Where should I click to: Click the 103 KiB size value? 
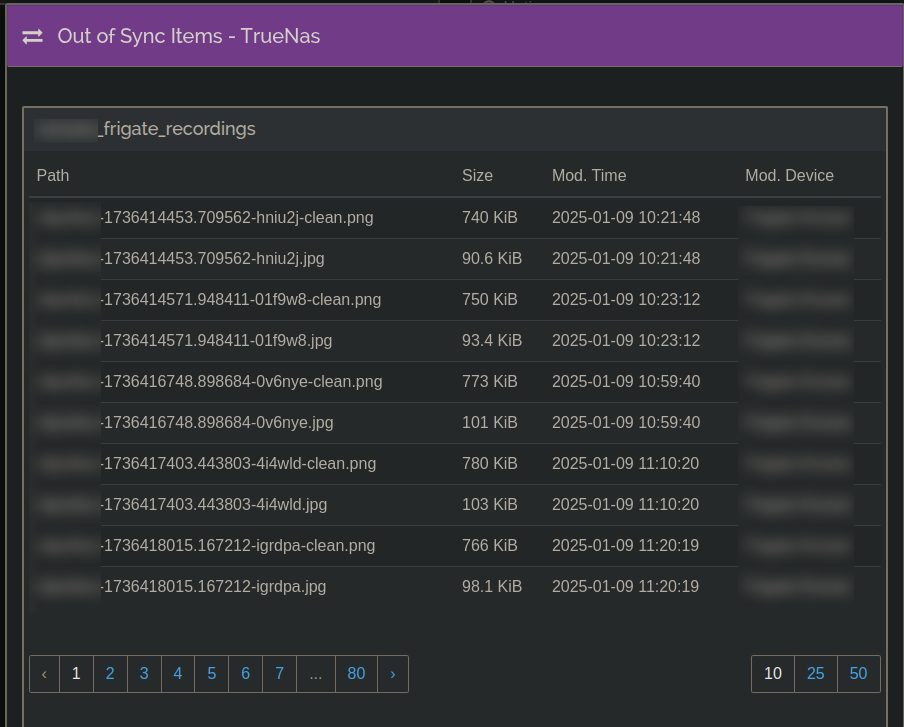[x=489, y=504]
